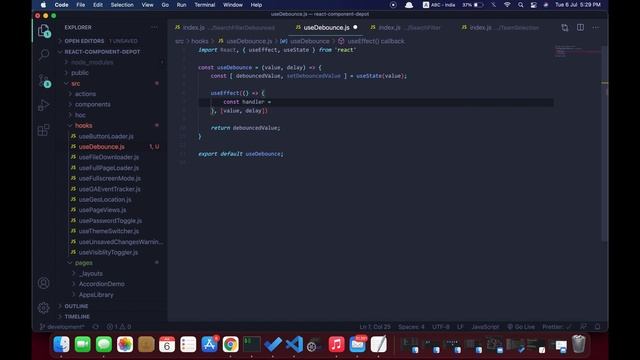Open useGeoLocation.js file
The image size is (640, 360).
105,200
